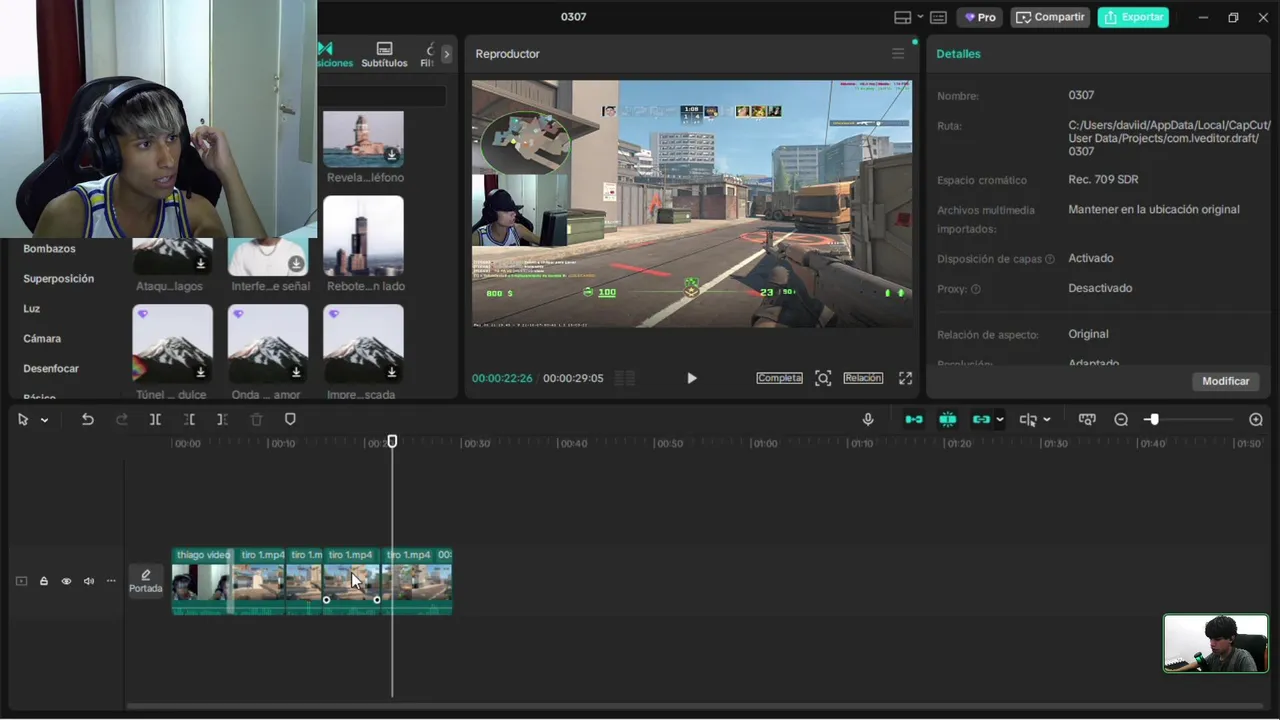This screenshot has width=1280, height=720.
Task: Download the Revela...léfono transition
Action: (392, 155)
